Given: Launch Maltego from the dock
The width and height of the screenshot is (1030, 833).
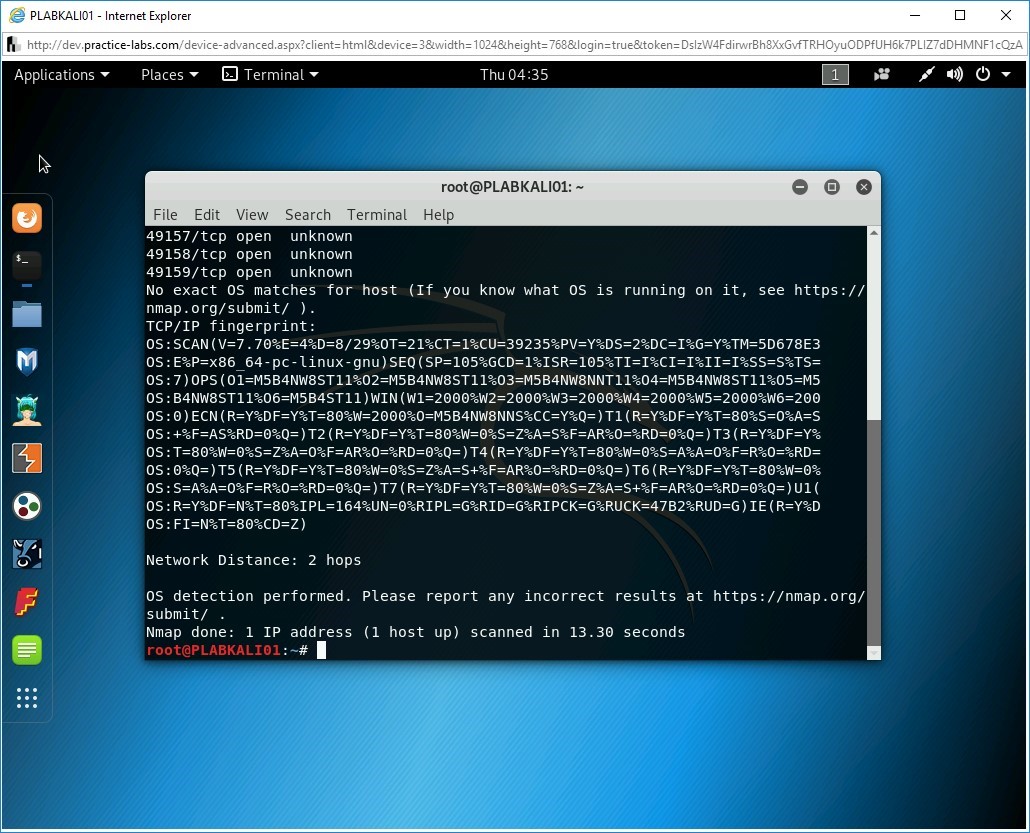Looking at the screenshot, I should pyautogui.click(x=27, y=506).
